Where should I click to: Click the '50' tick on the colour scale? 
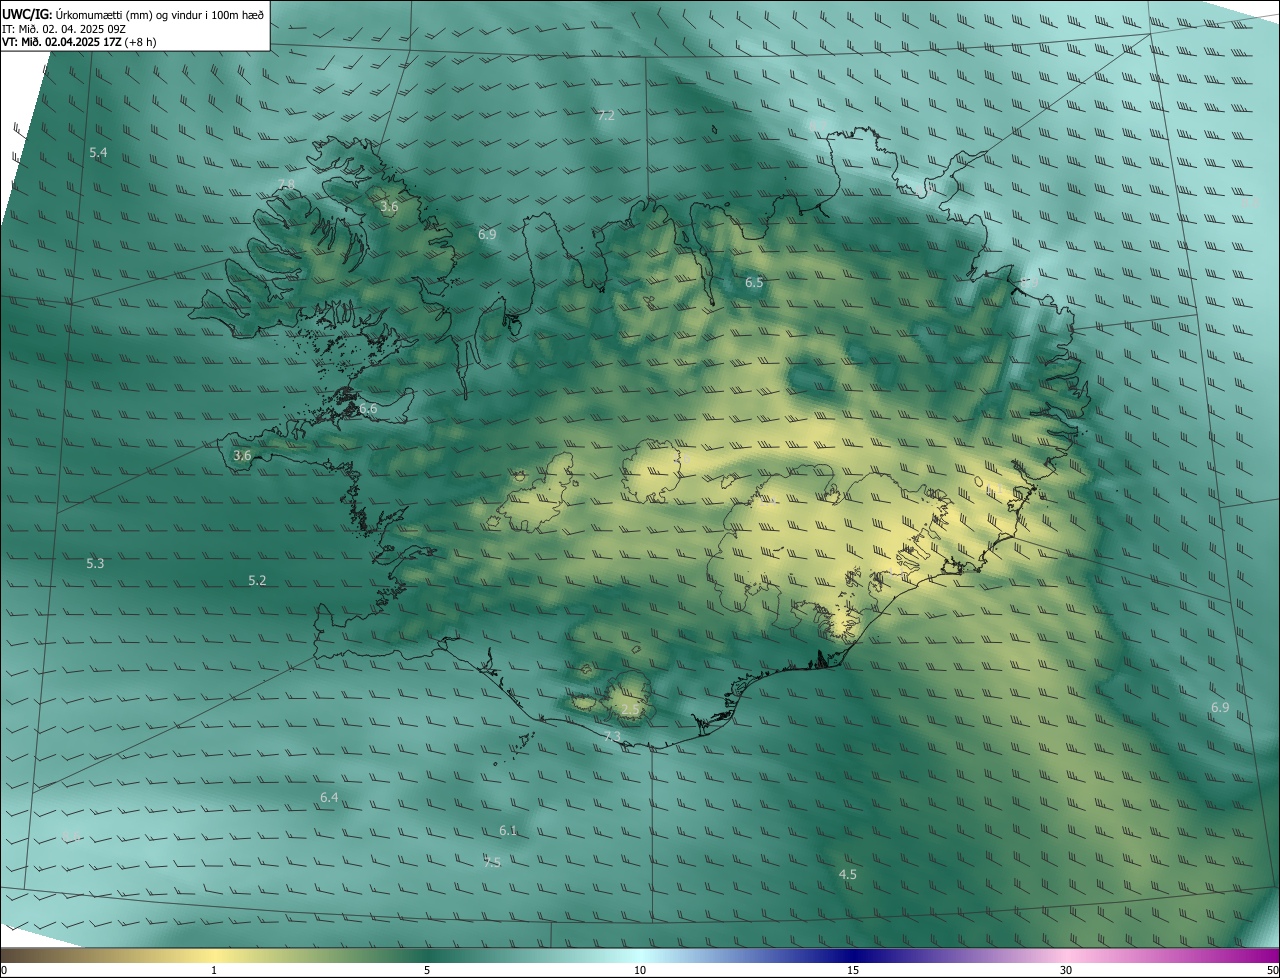coord(1272,970)
